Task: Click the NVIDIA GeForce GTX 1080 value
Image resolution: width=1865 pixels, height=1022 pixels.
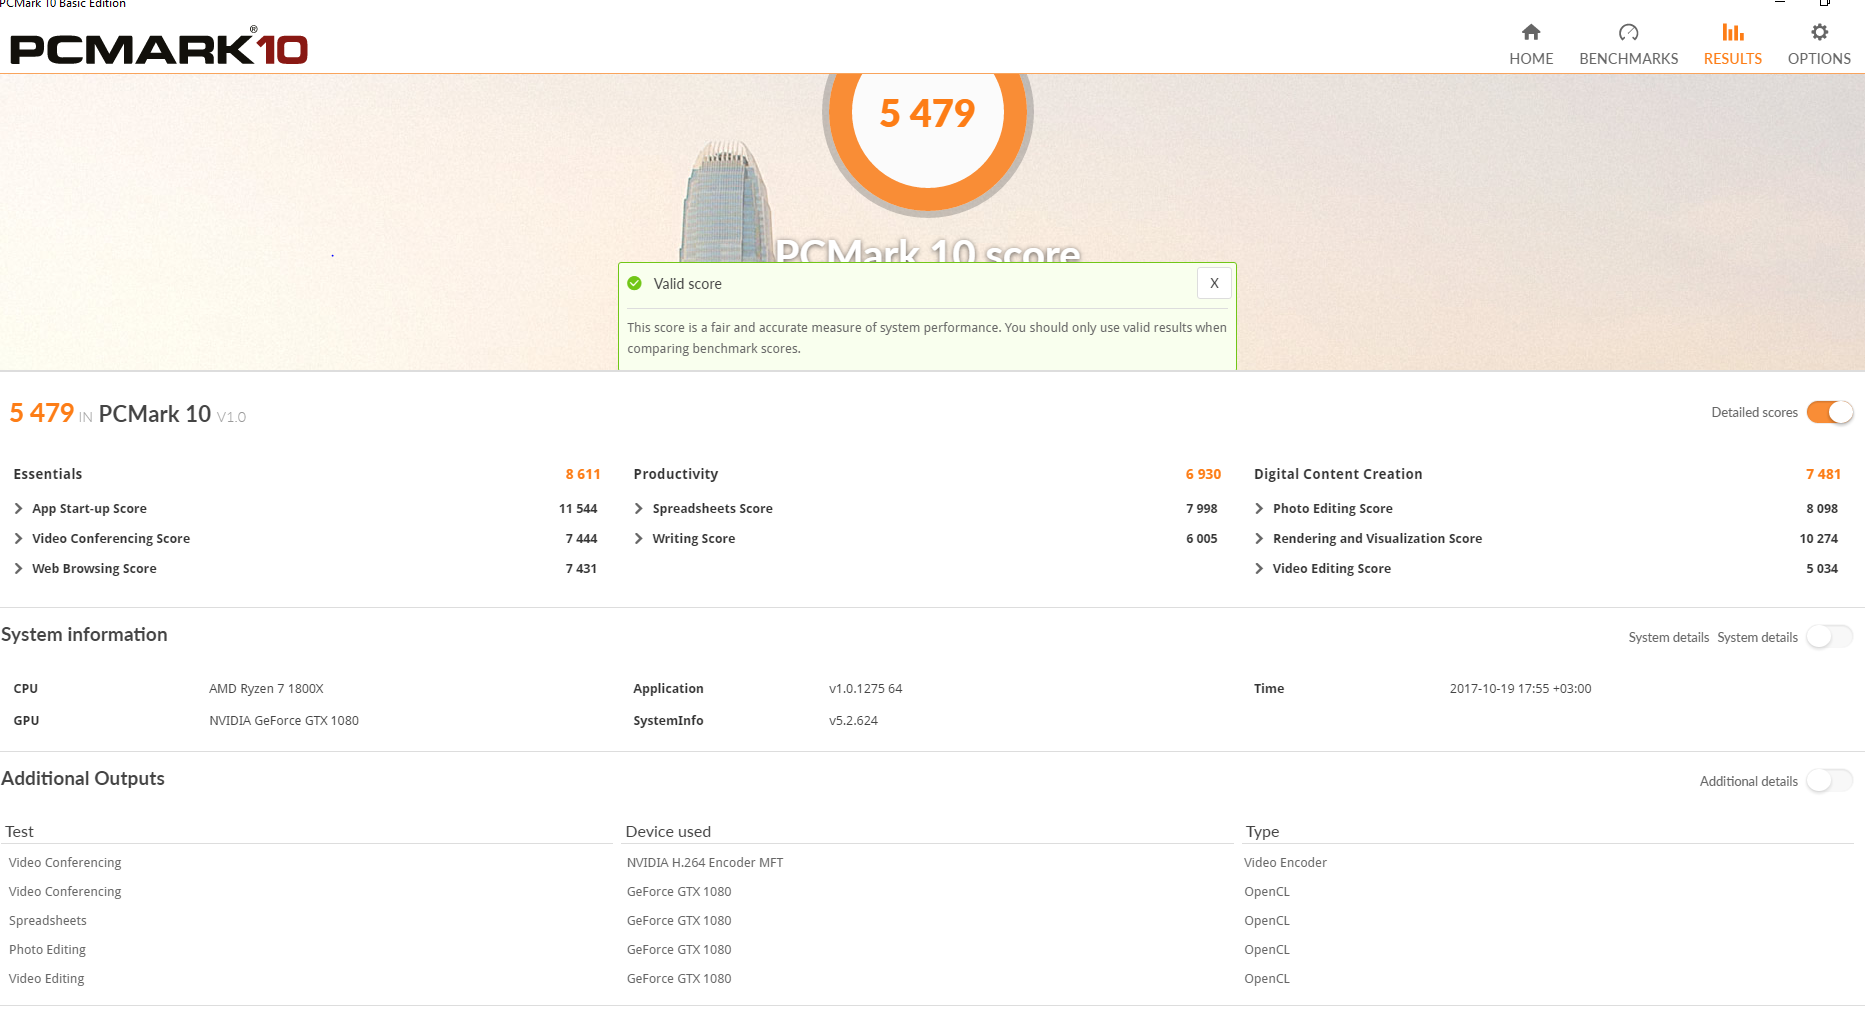Action: (284, 721)
